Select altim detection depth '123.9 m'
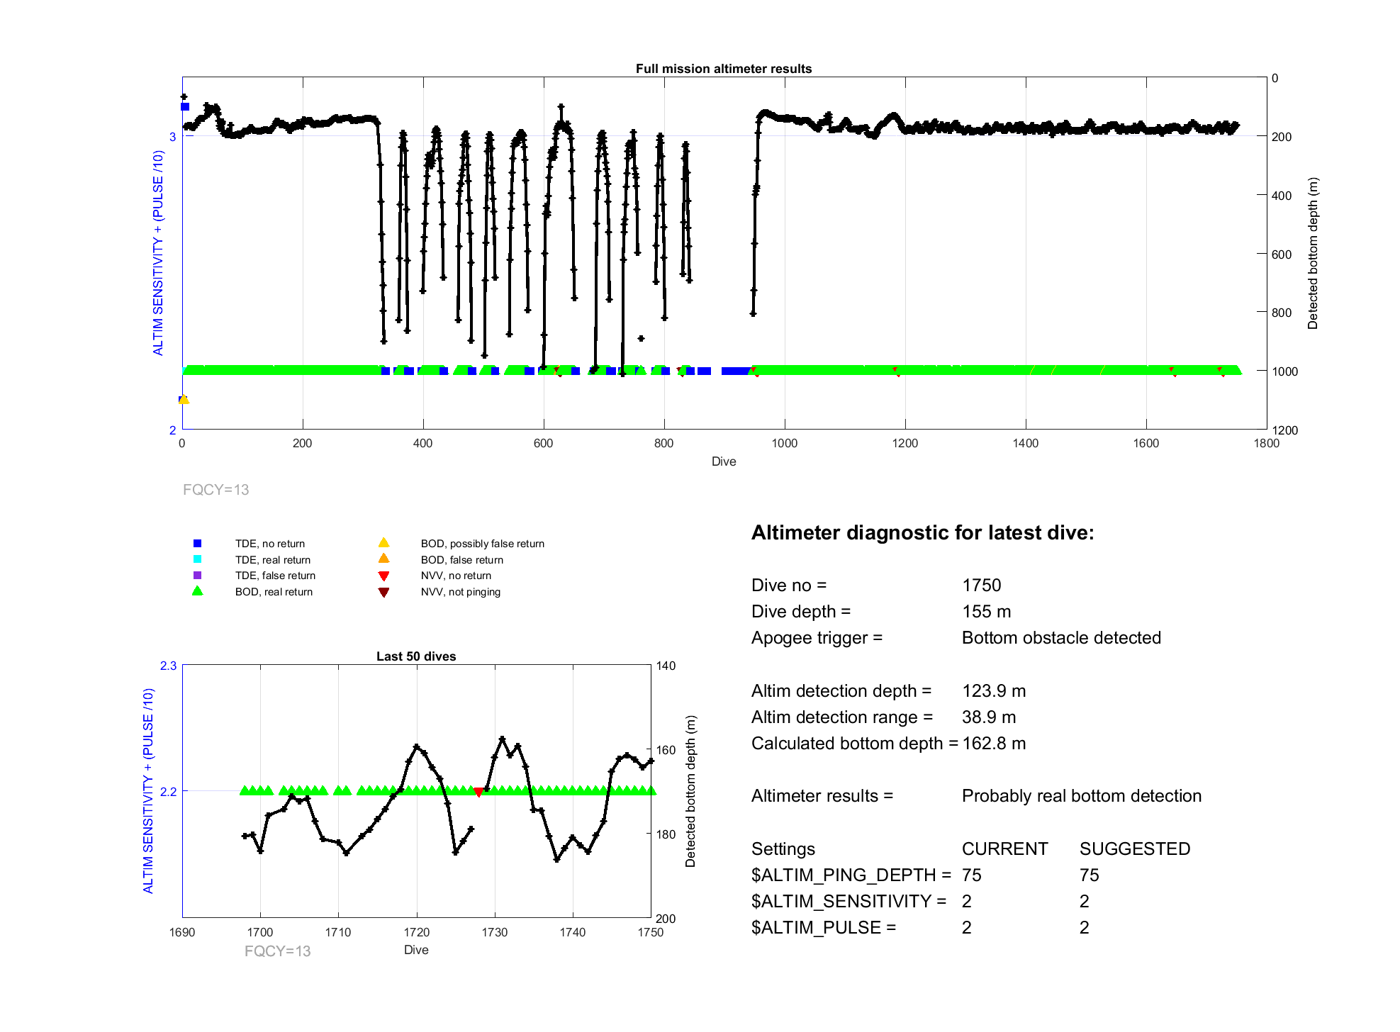The width and height of the screenshot is (1400, 1032). coord(994,691)
